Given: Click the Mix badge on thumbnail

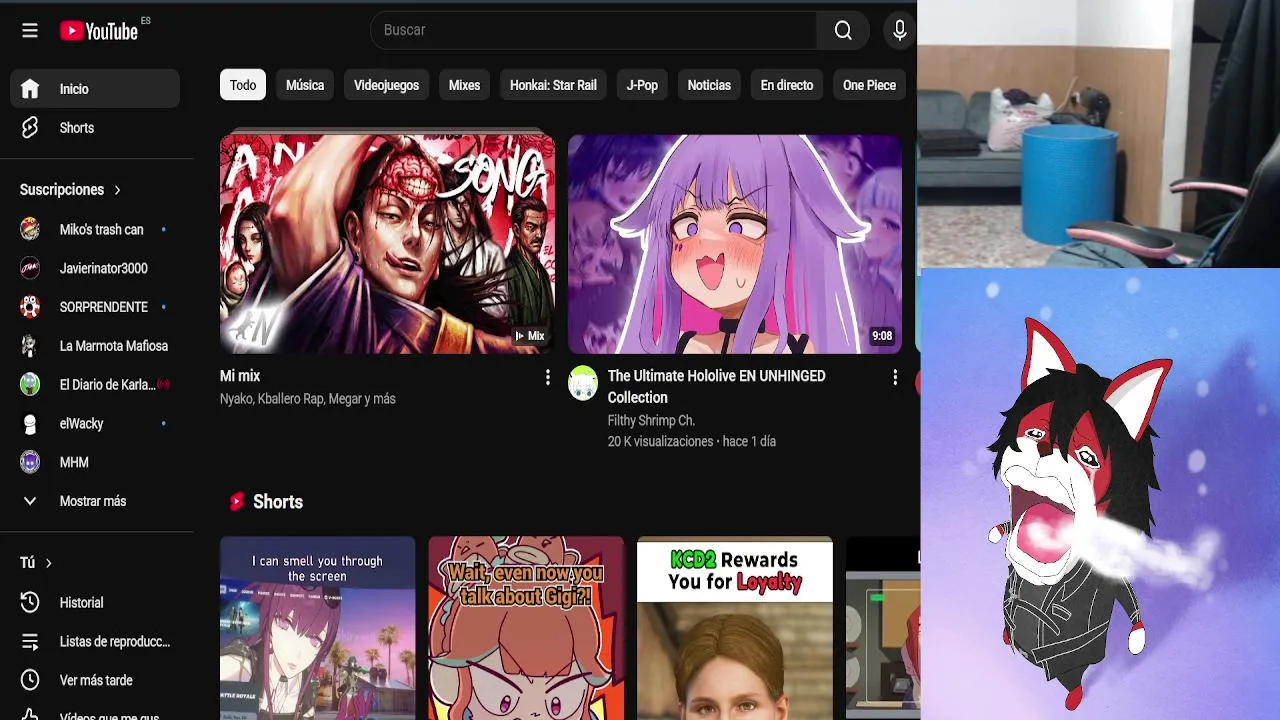Looking at the screenshot, I should coord(530,336).
